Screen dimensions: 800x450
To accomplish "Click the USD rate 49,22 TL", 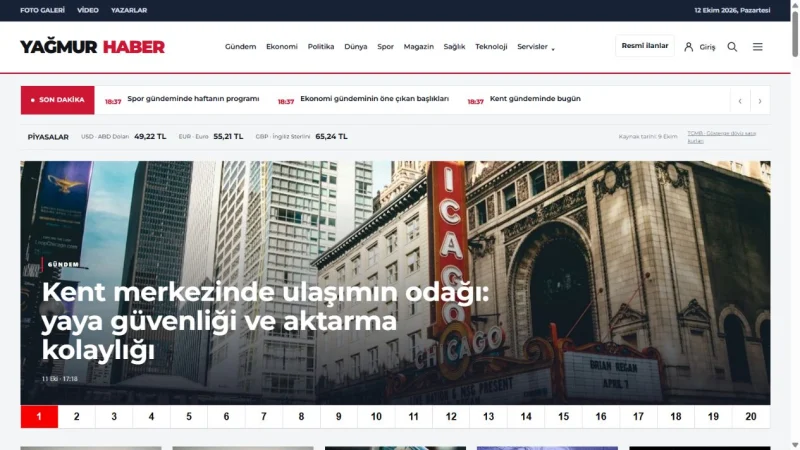I will click(150, 136).
